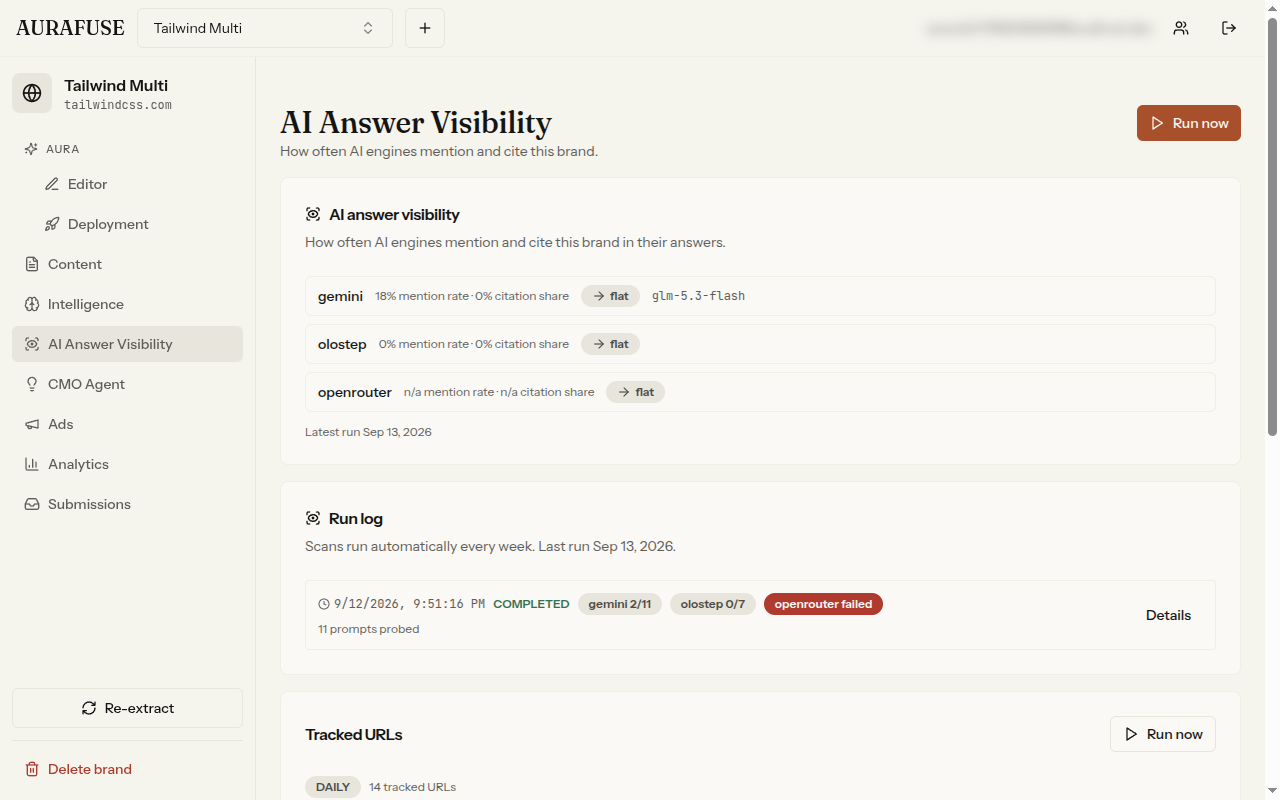Click the Intelligence sidebar icon
Screen dimensions: 1280x800
click(x=32, y=304)
